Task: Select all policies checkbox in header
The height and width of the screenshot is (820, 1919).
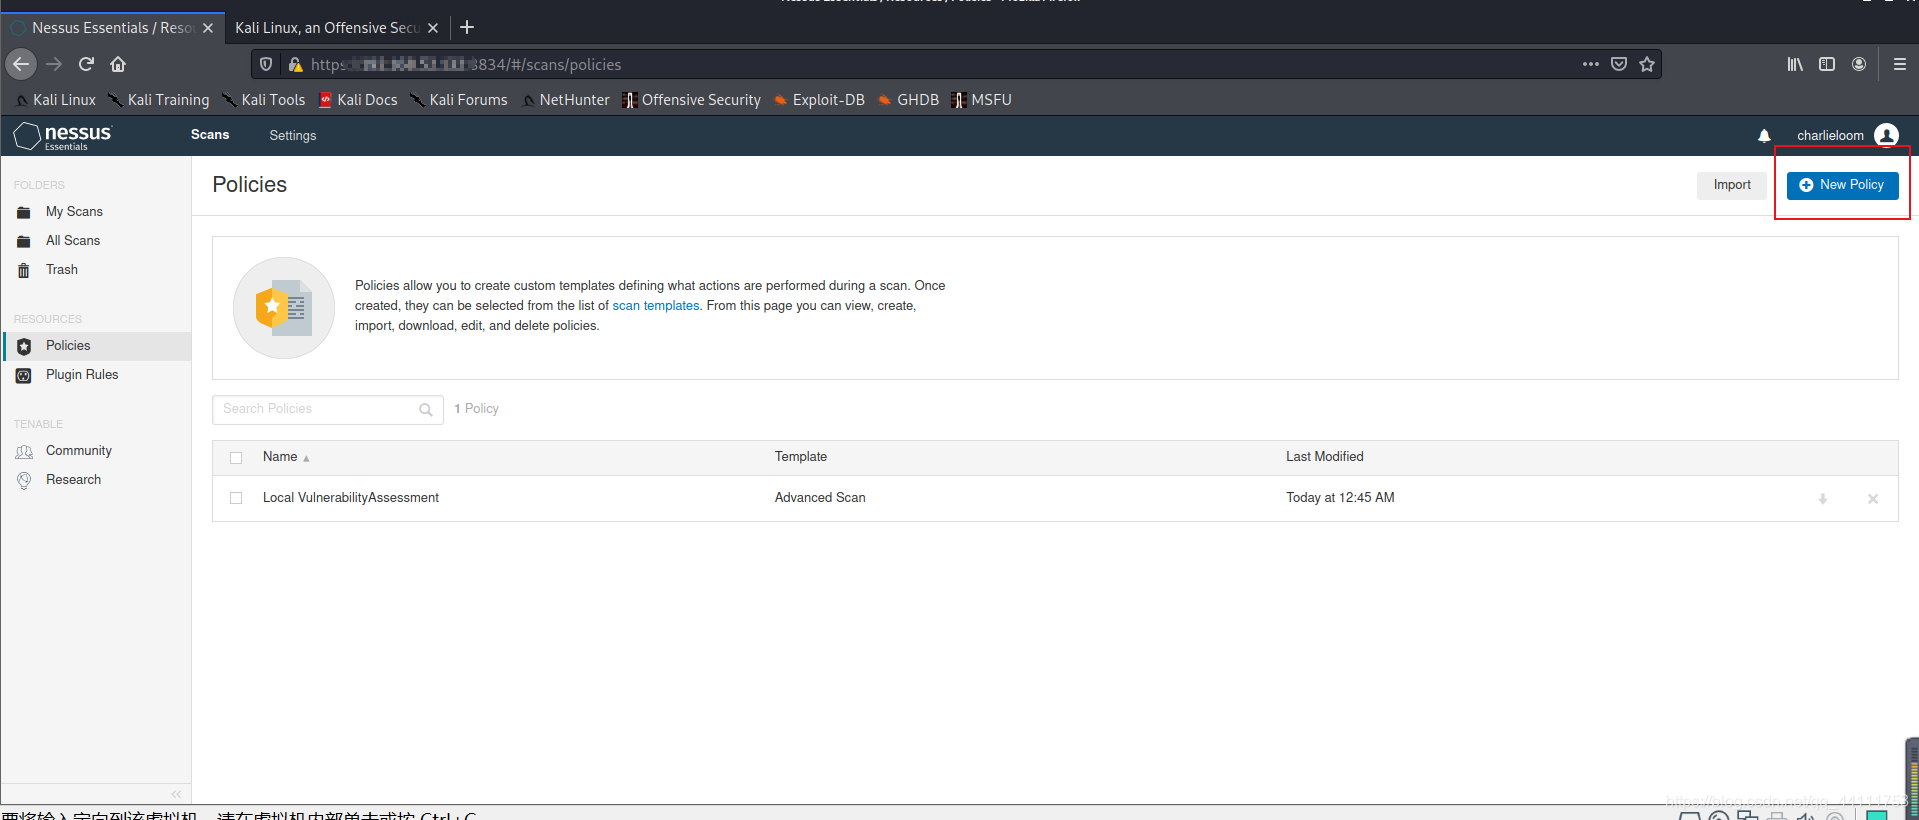Action: [x=236, y=458]
